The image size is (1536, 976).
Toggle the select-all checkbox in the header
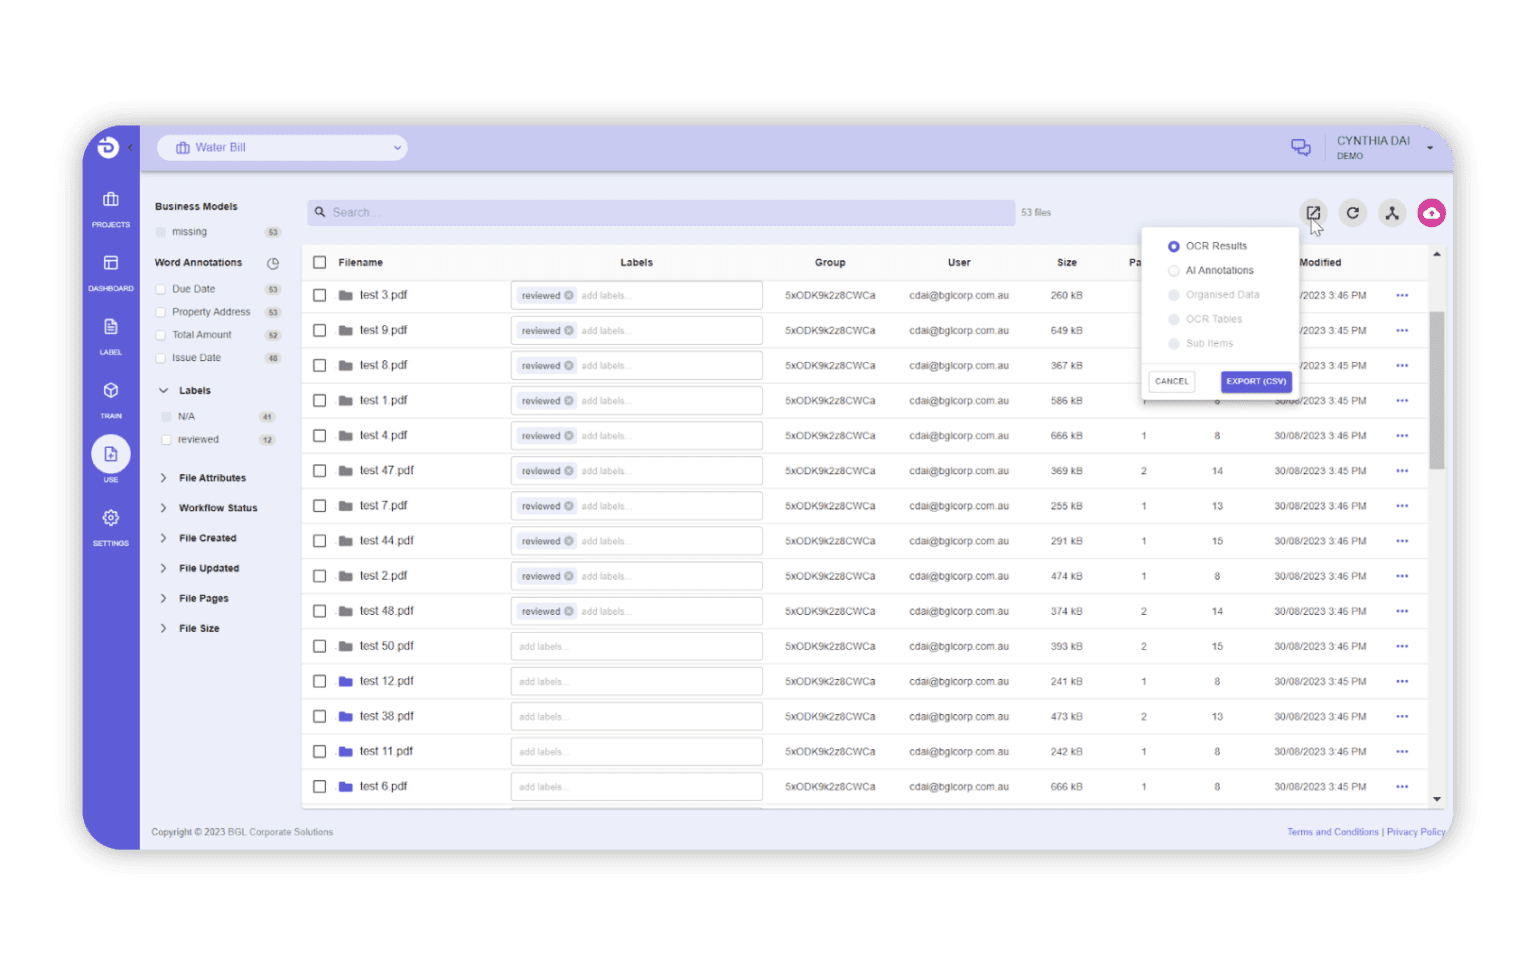coord(319,262)
